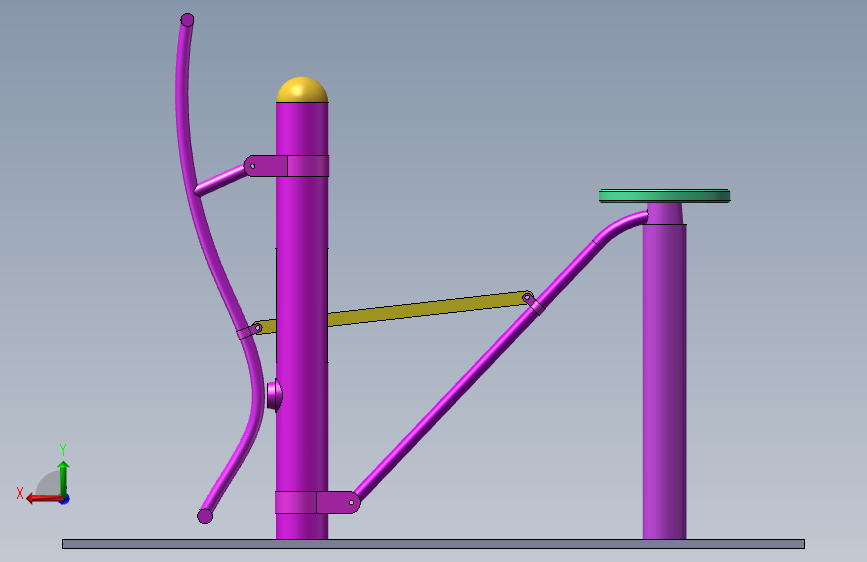
Task: Select the upper clamp bracket on the post
Action: [x=287, y=166]
